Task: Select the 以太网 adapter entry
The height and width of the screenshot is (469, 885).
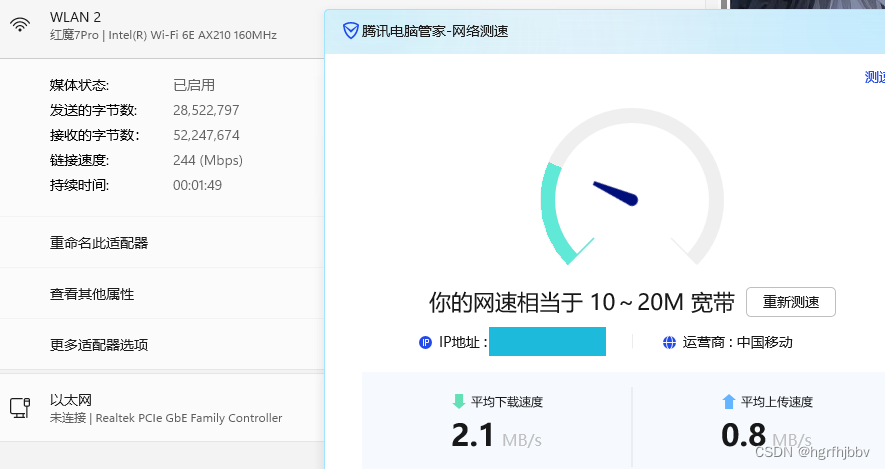Action: 162,408
